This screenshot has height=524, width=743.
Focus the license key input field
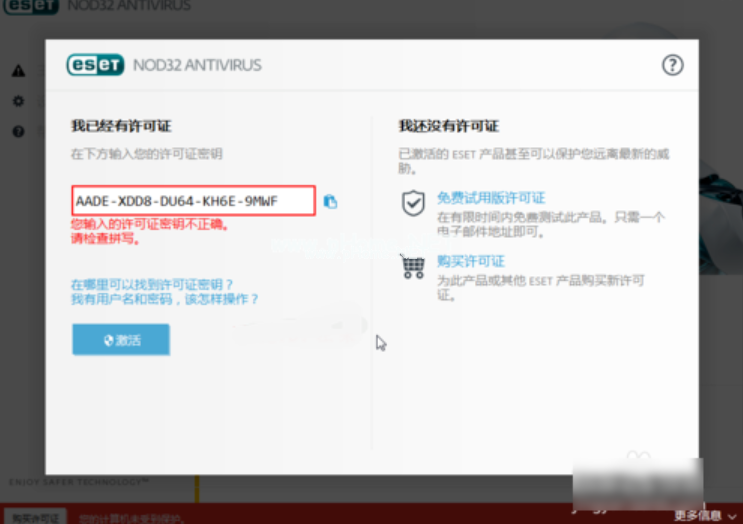193,201
